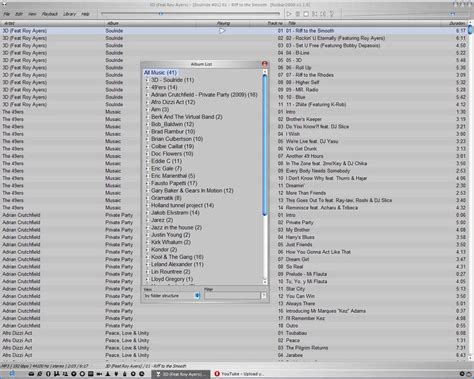This screenshot has height=379, width=474.
Task: Close the Album List window
Action: click(x=265, y=64)
